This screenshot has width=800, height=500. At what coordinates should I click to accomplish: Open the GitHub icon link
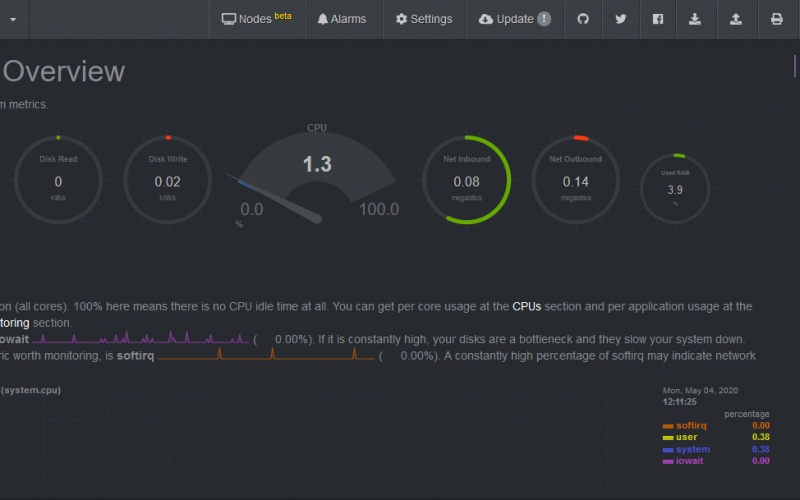pos(583,19)
